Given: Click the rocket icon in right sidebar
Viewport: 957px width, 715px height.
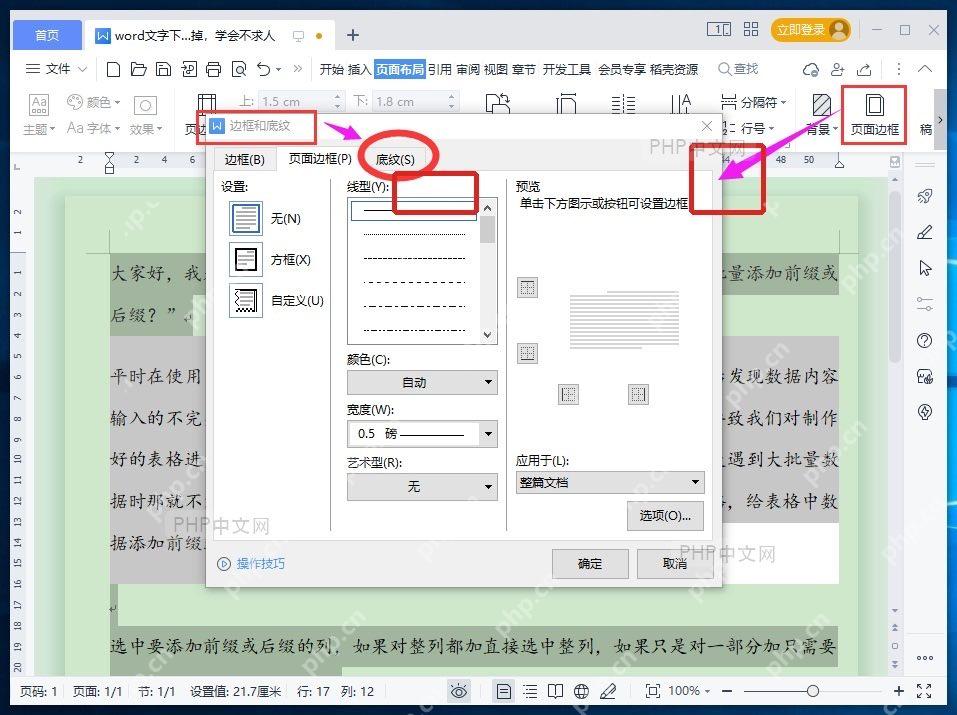Looking at the screenshot, I should [x=925, y=196].
